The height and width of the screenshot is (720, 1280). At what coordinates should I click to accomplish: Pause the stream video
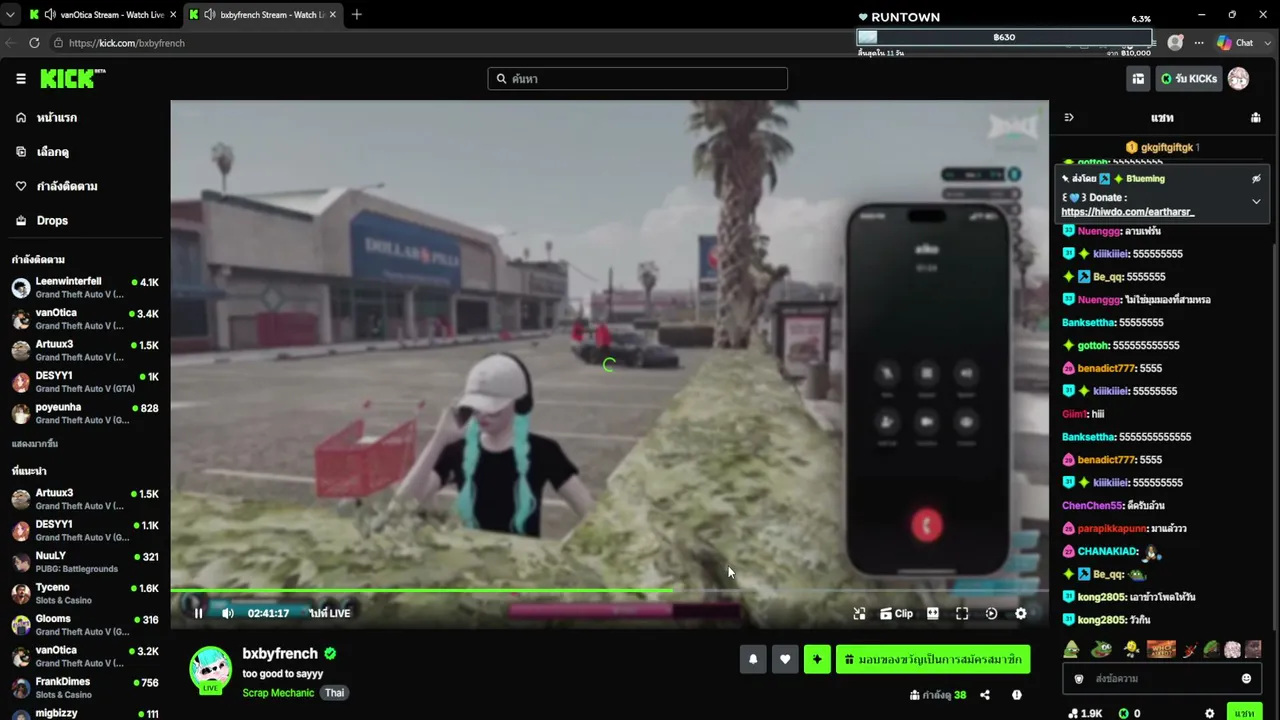click(x=198, y=613)
